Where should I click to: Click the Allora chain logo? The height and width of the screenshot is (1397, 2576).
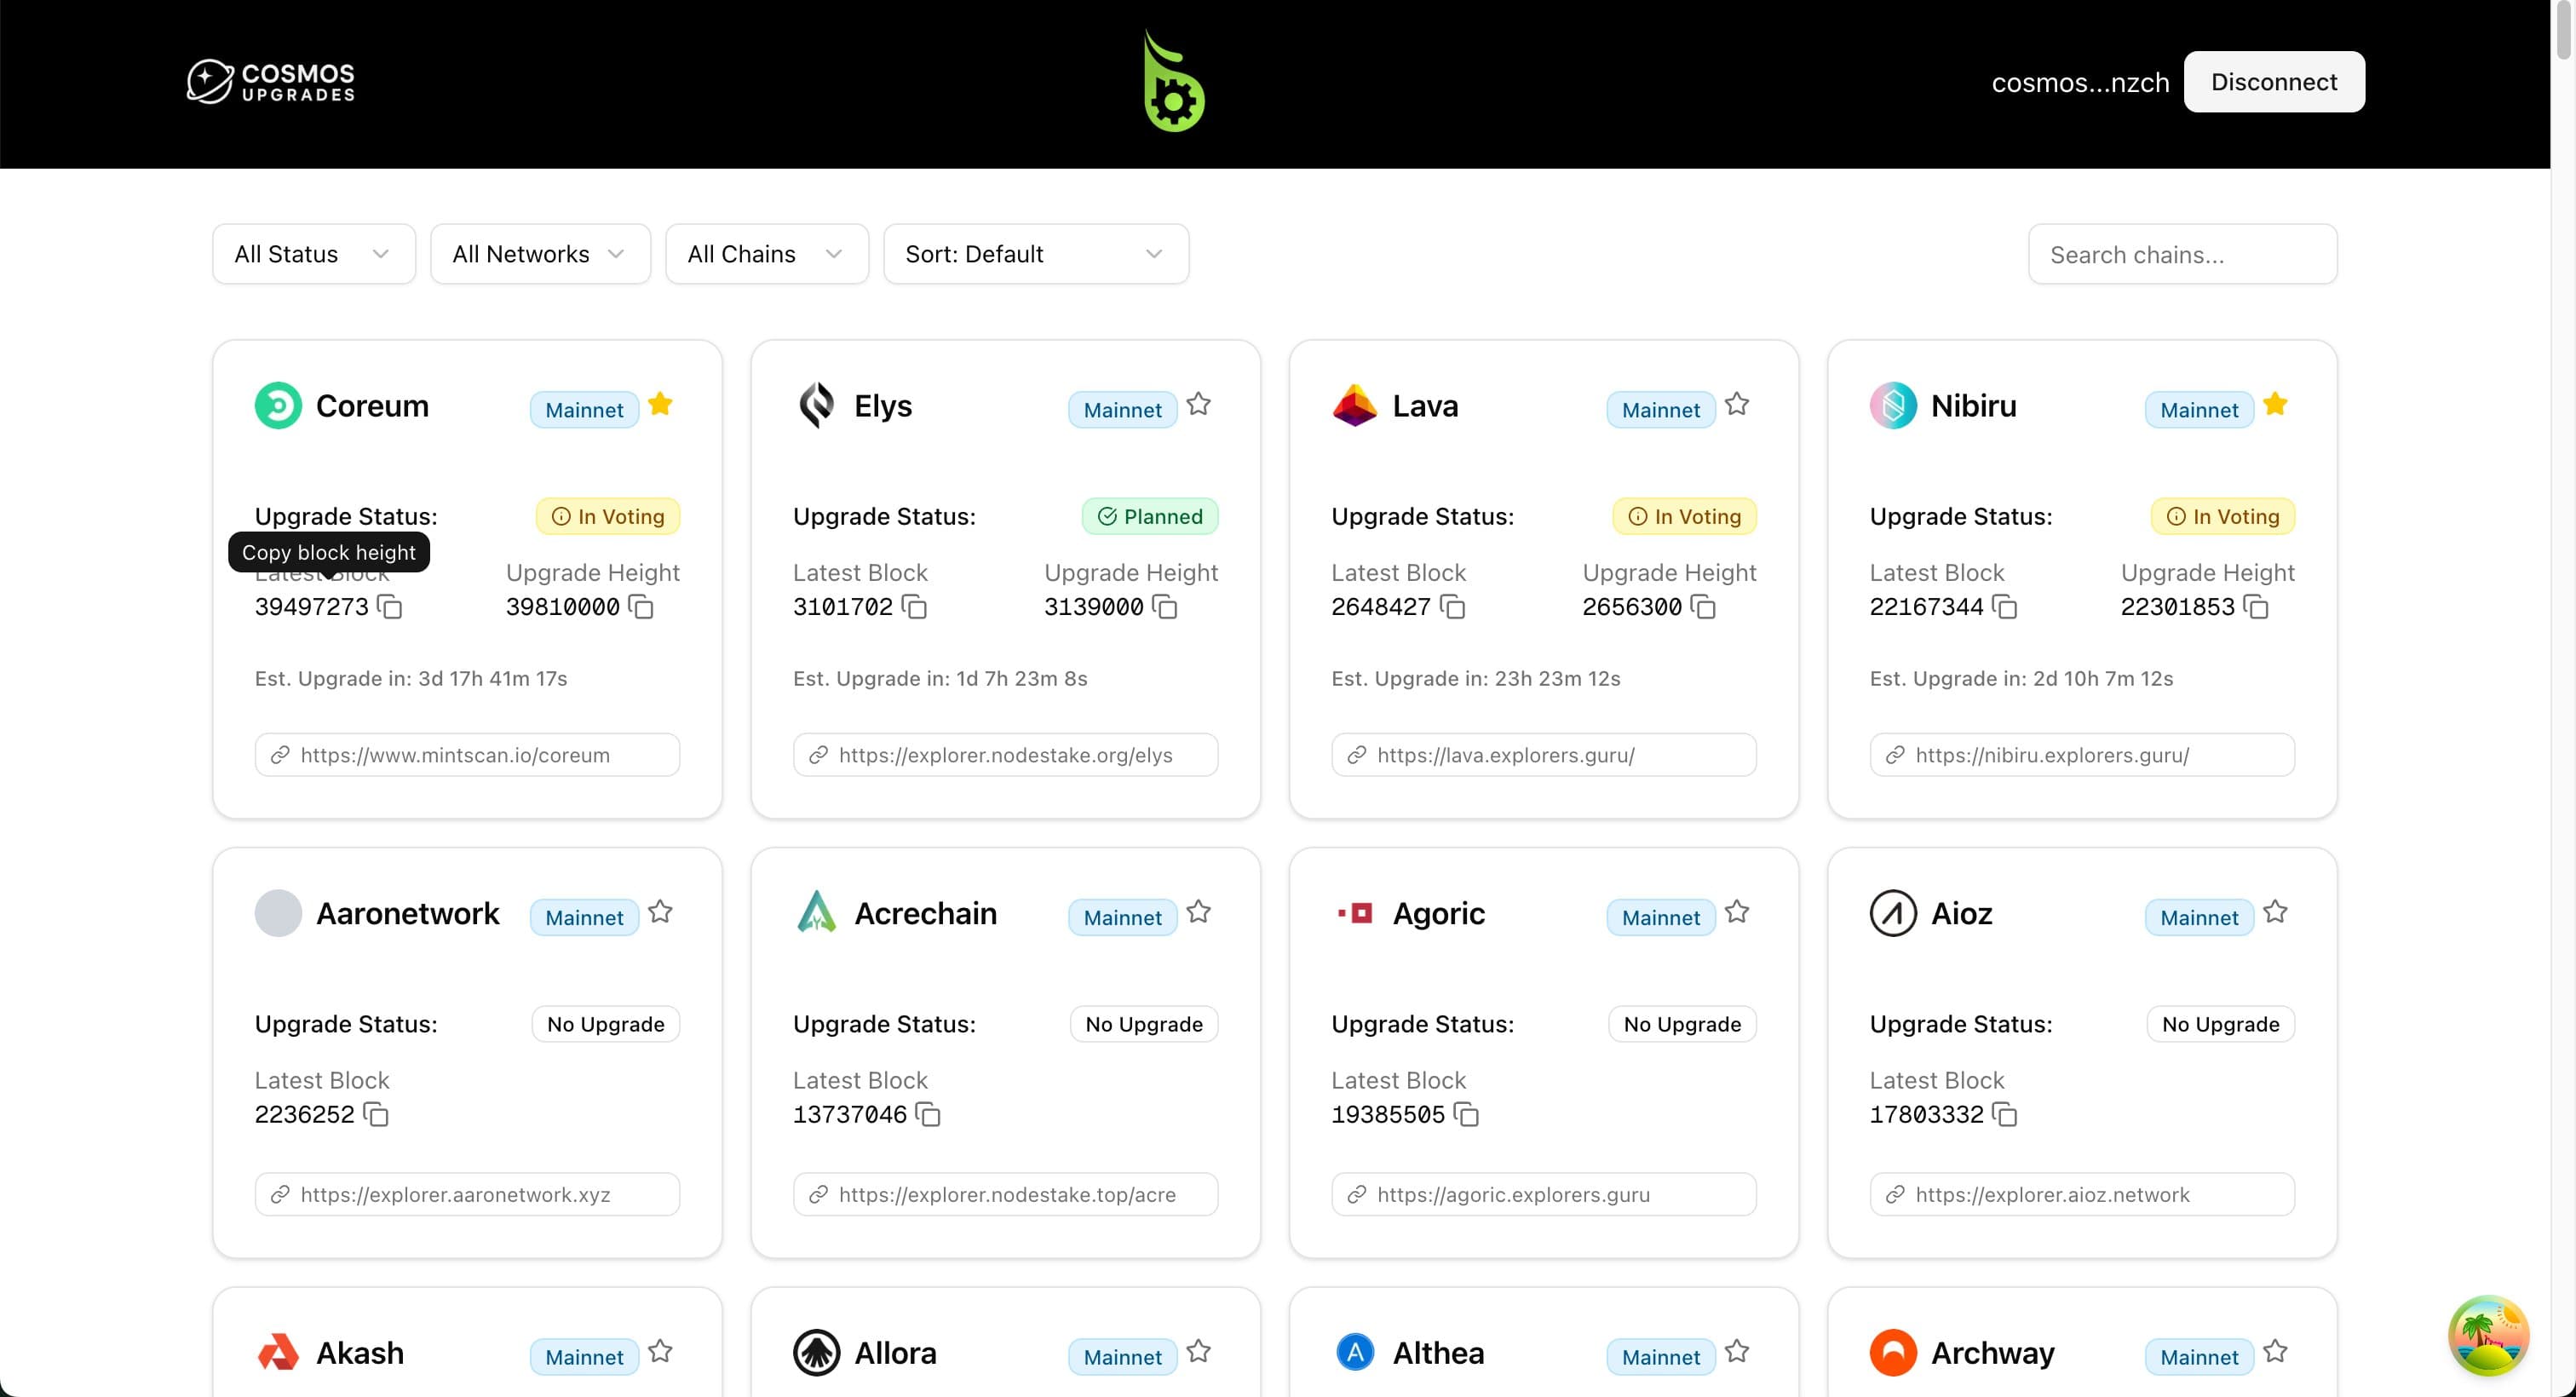coord(816,1353)
